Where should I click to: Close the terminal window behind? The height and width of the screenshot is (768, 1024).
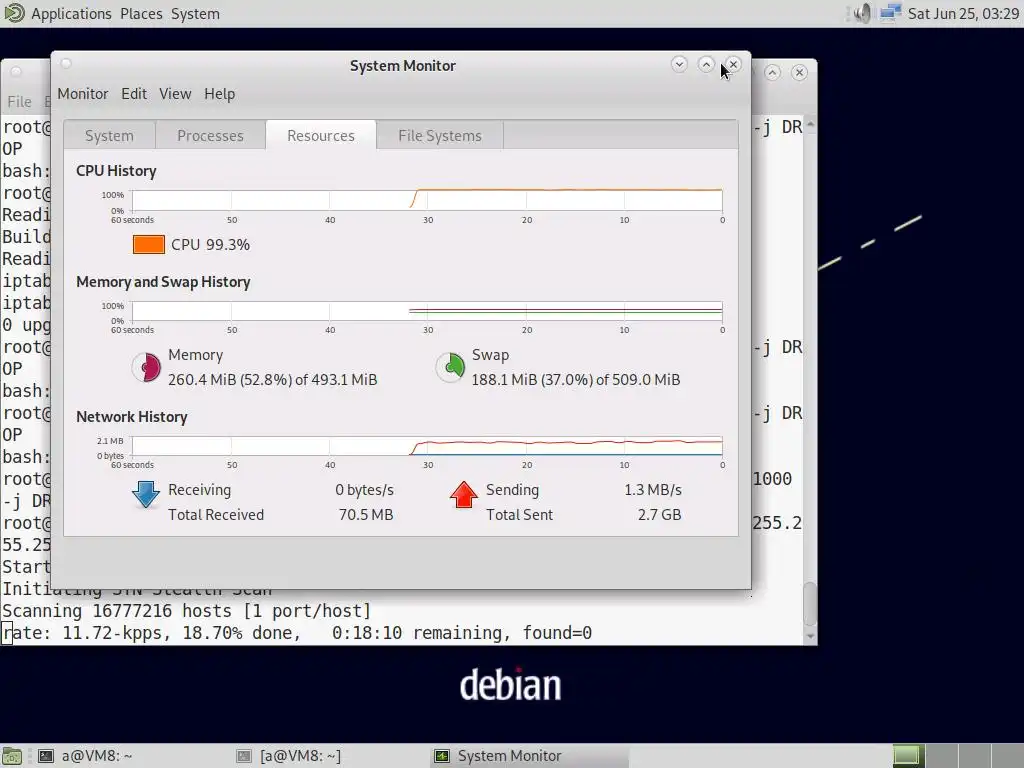tap(799, 72)
